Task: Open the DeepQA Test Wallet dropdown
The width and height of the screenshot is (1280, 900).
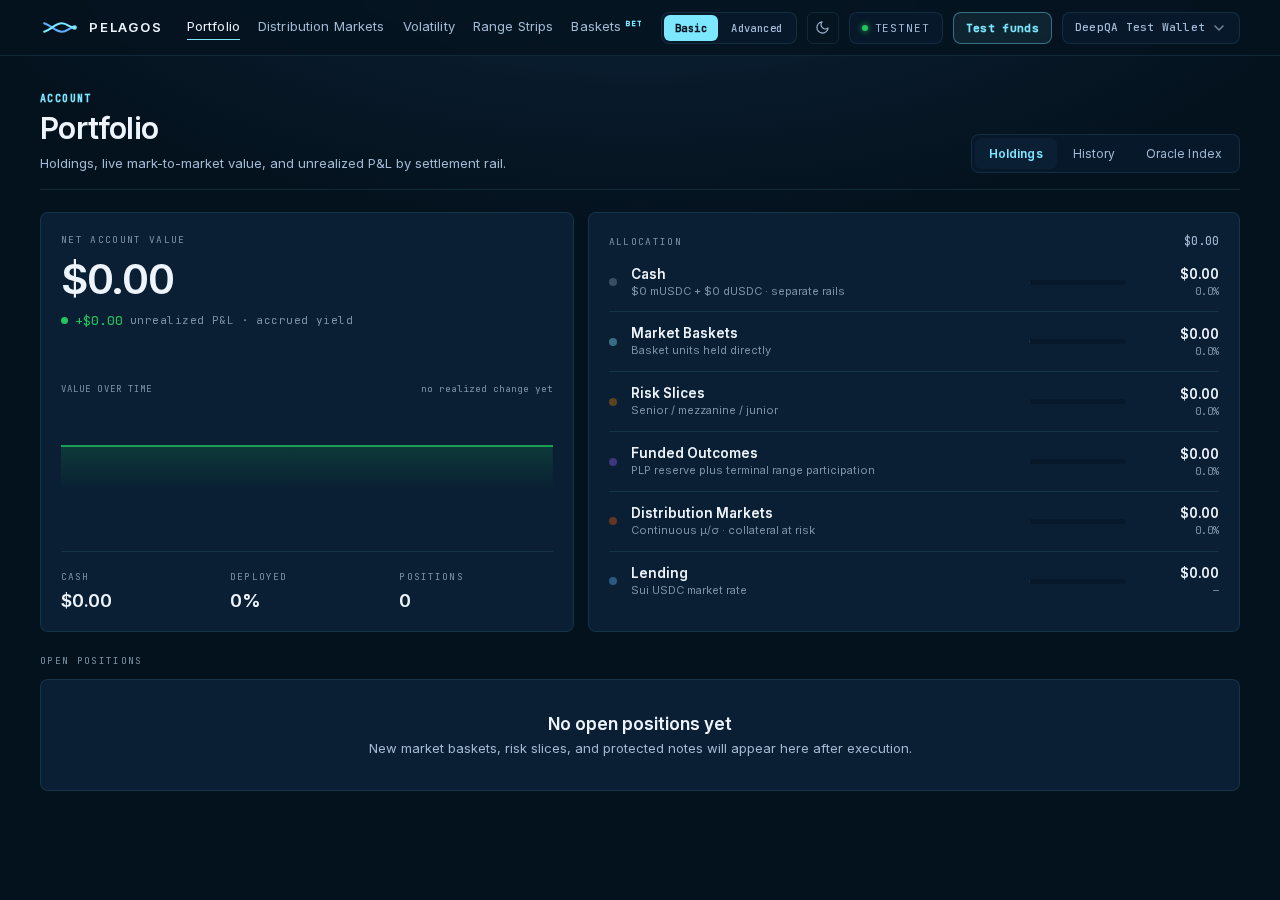Action: (x=1151, y=28)
